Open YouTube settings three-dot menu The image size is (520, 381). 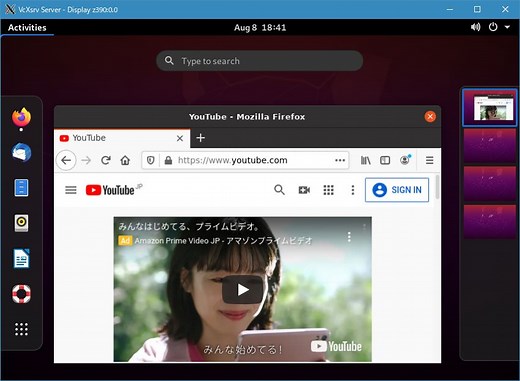pyautogui.click(x=353, y=190)
